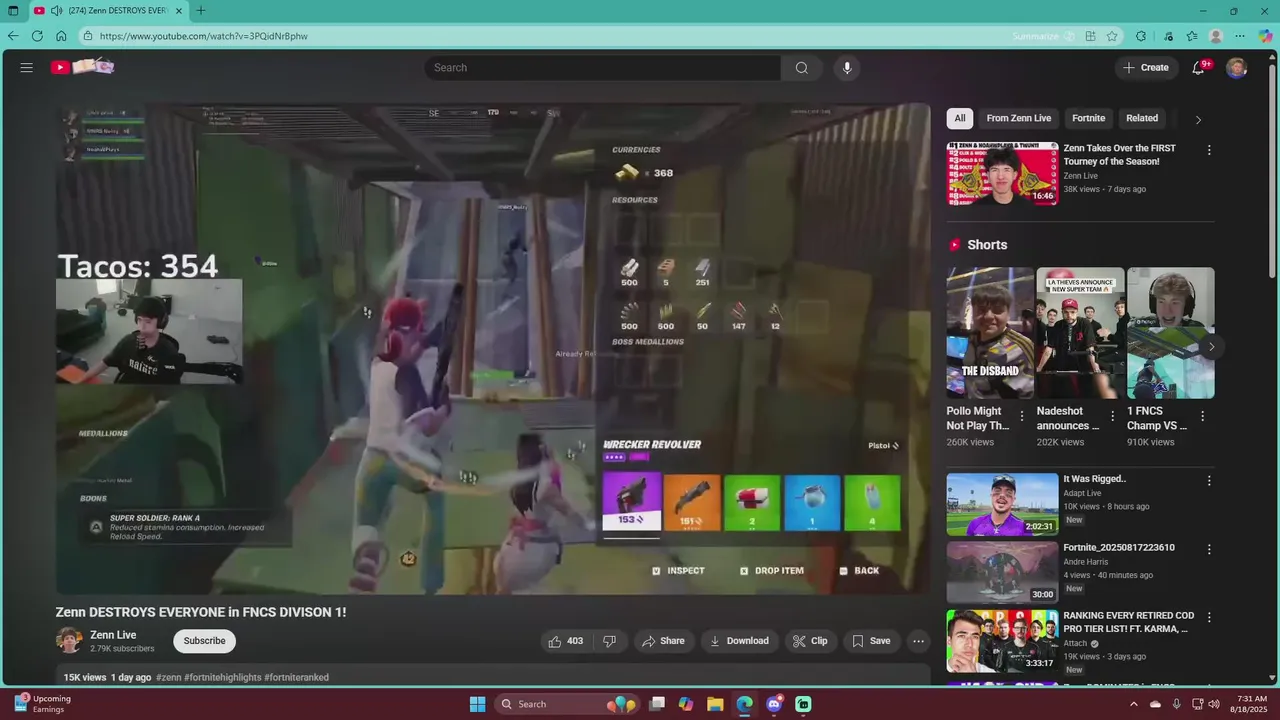The width and height of the screenshot is (1280, 720).
Task: Open YouTube notifications bell
Action: [1199, 68]
